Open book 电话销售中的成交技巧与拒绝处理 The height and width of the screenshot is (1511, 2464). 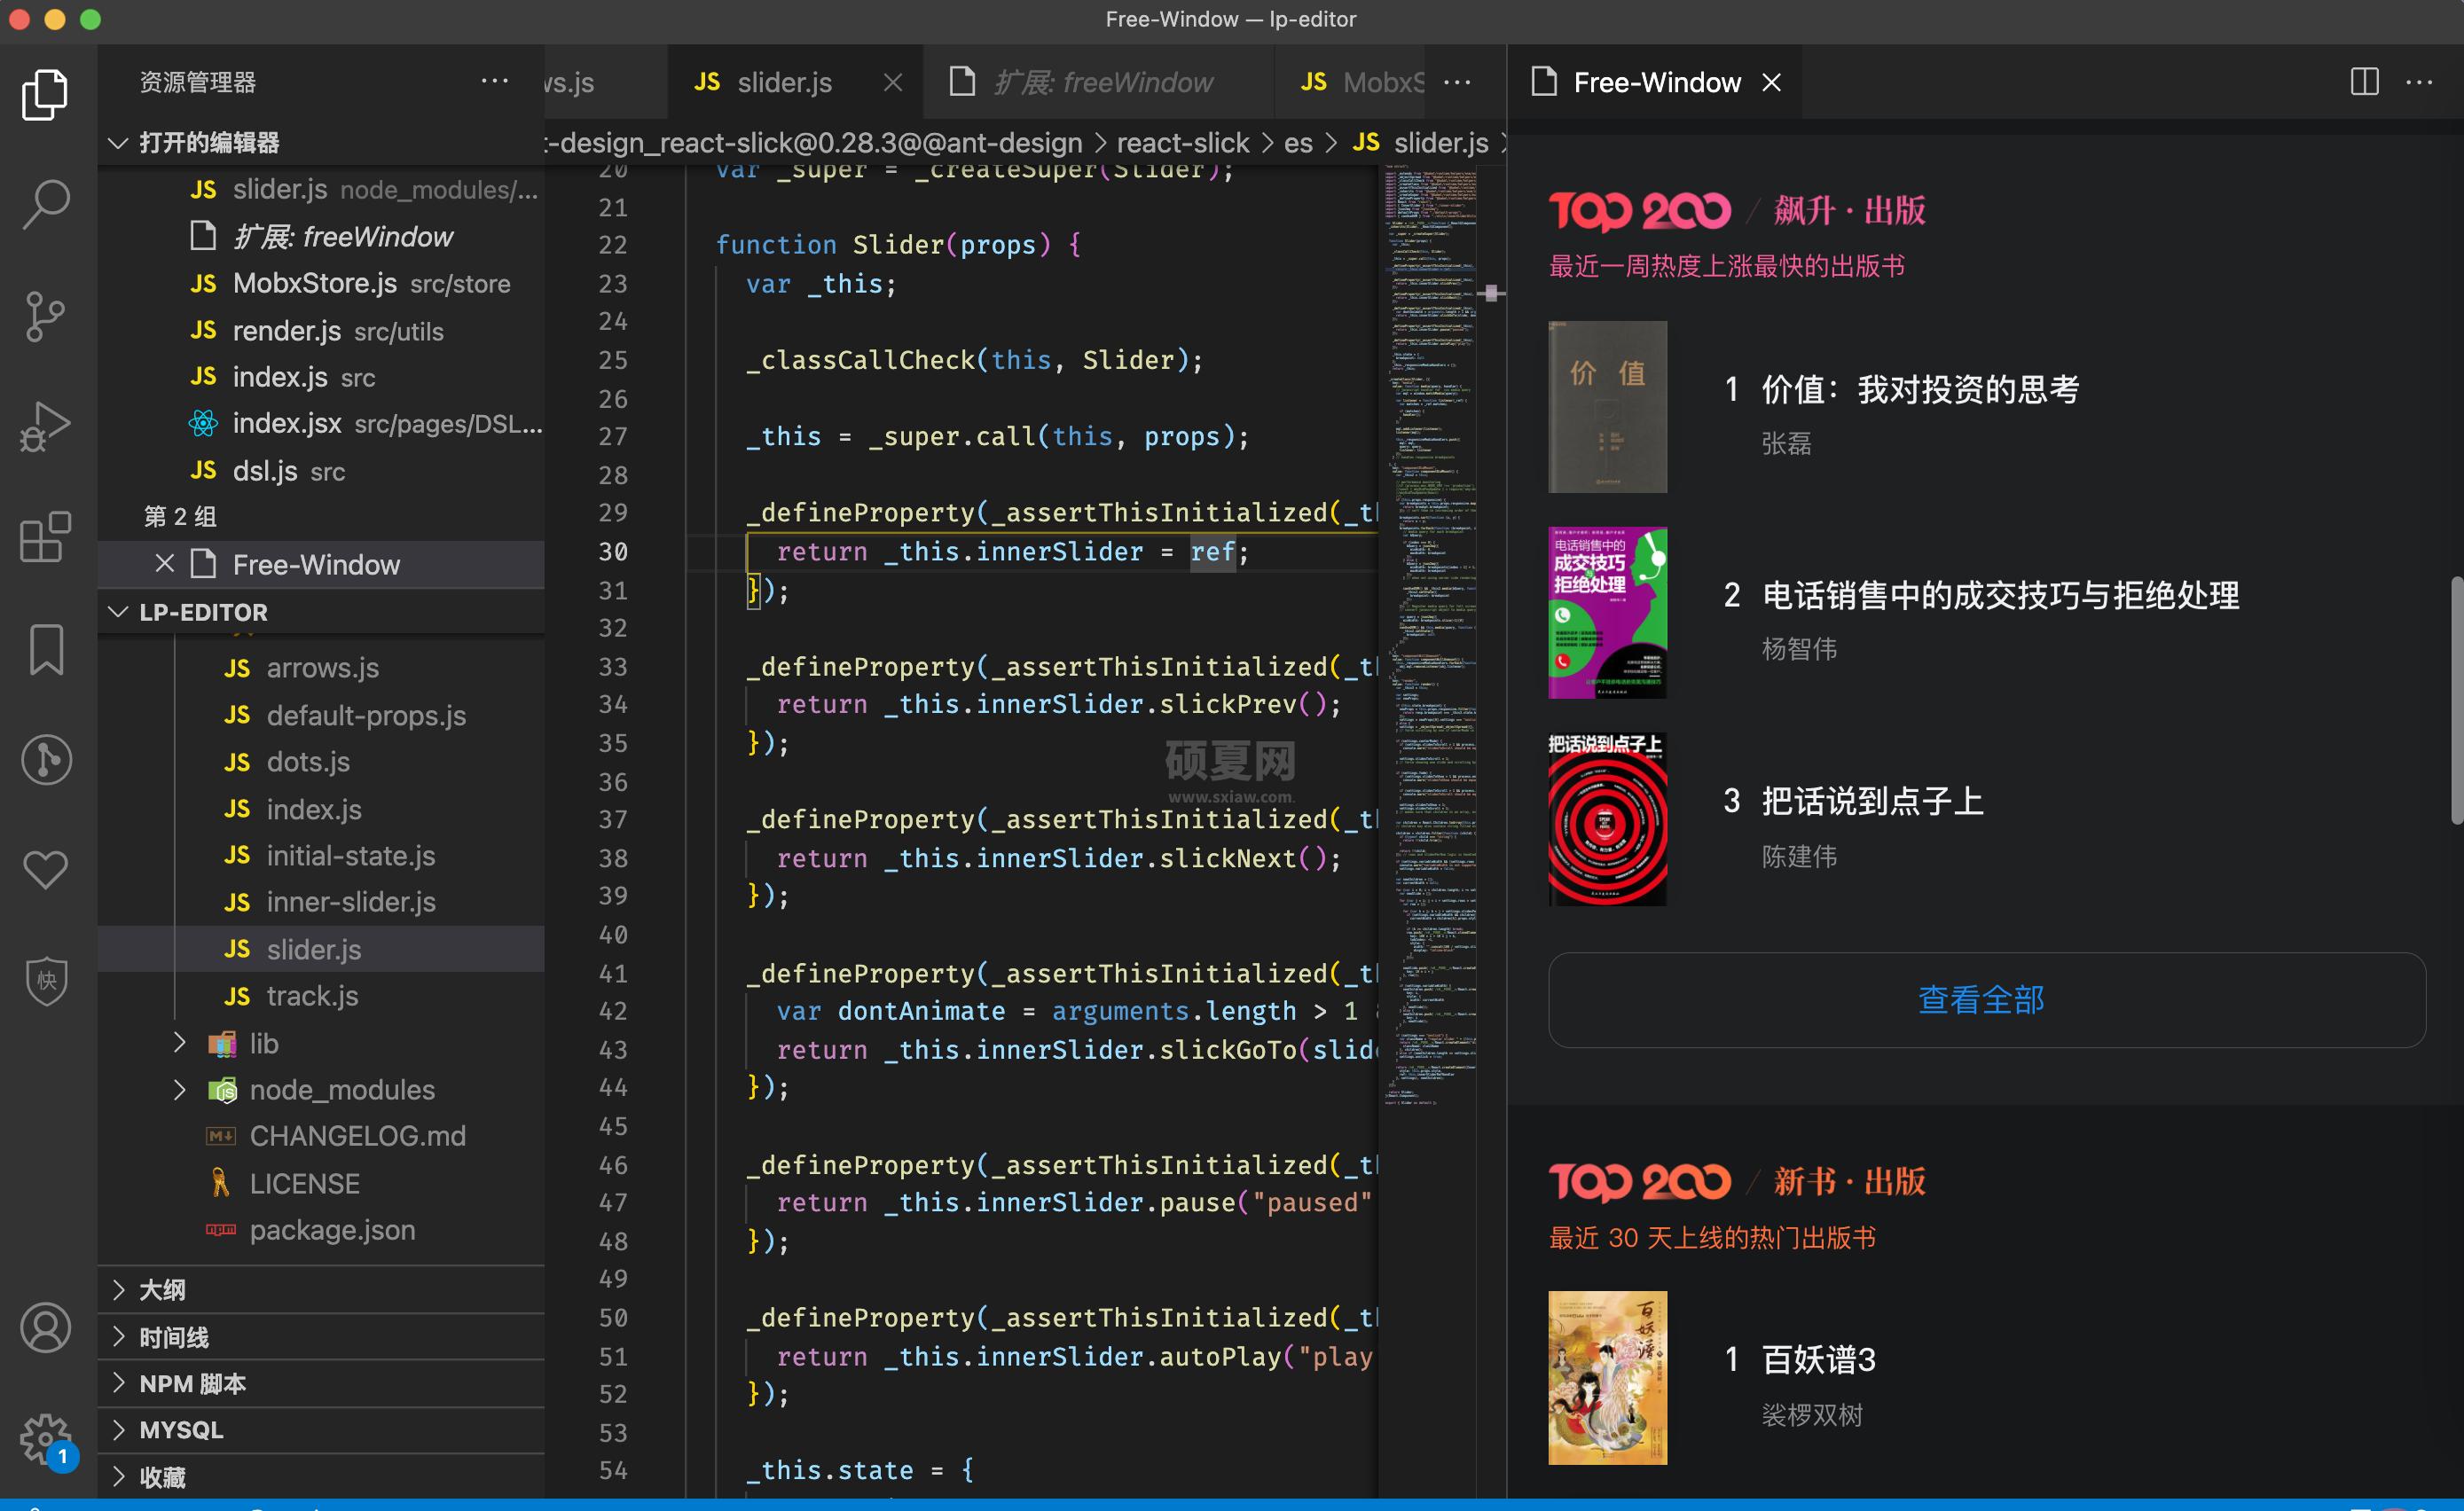pos(2000,595)
